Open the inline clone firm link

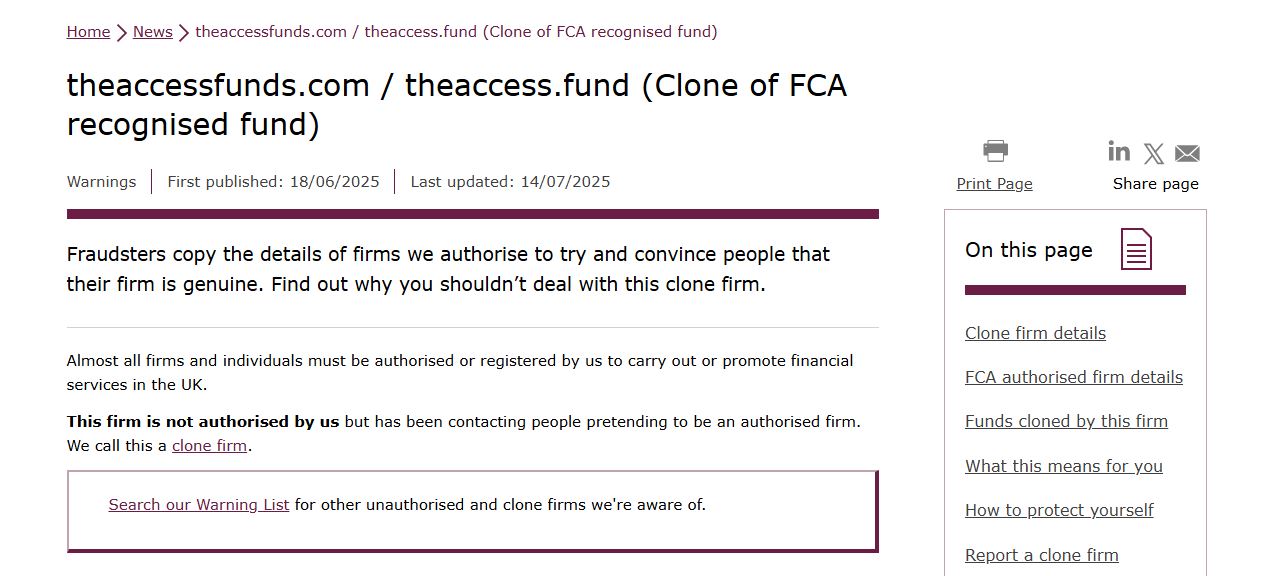tap(209, 445)
